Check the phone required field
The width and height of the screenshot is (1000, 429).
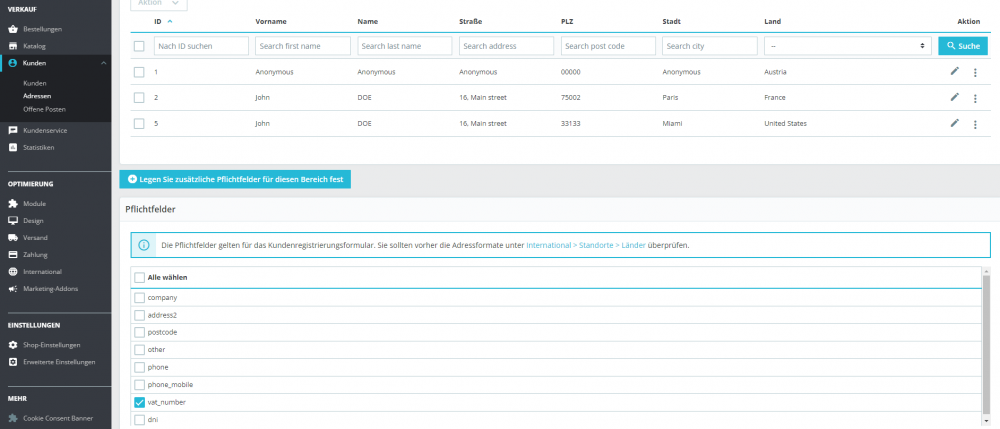140,367
